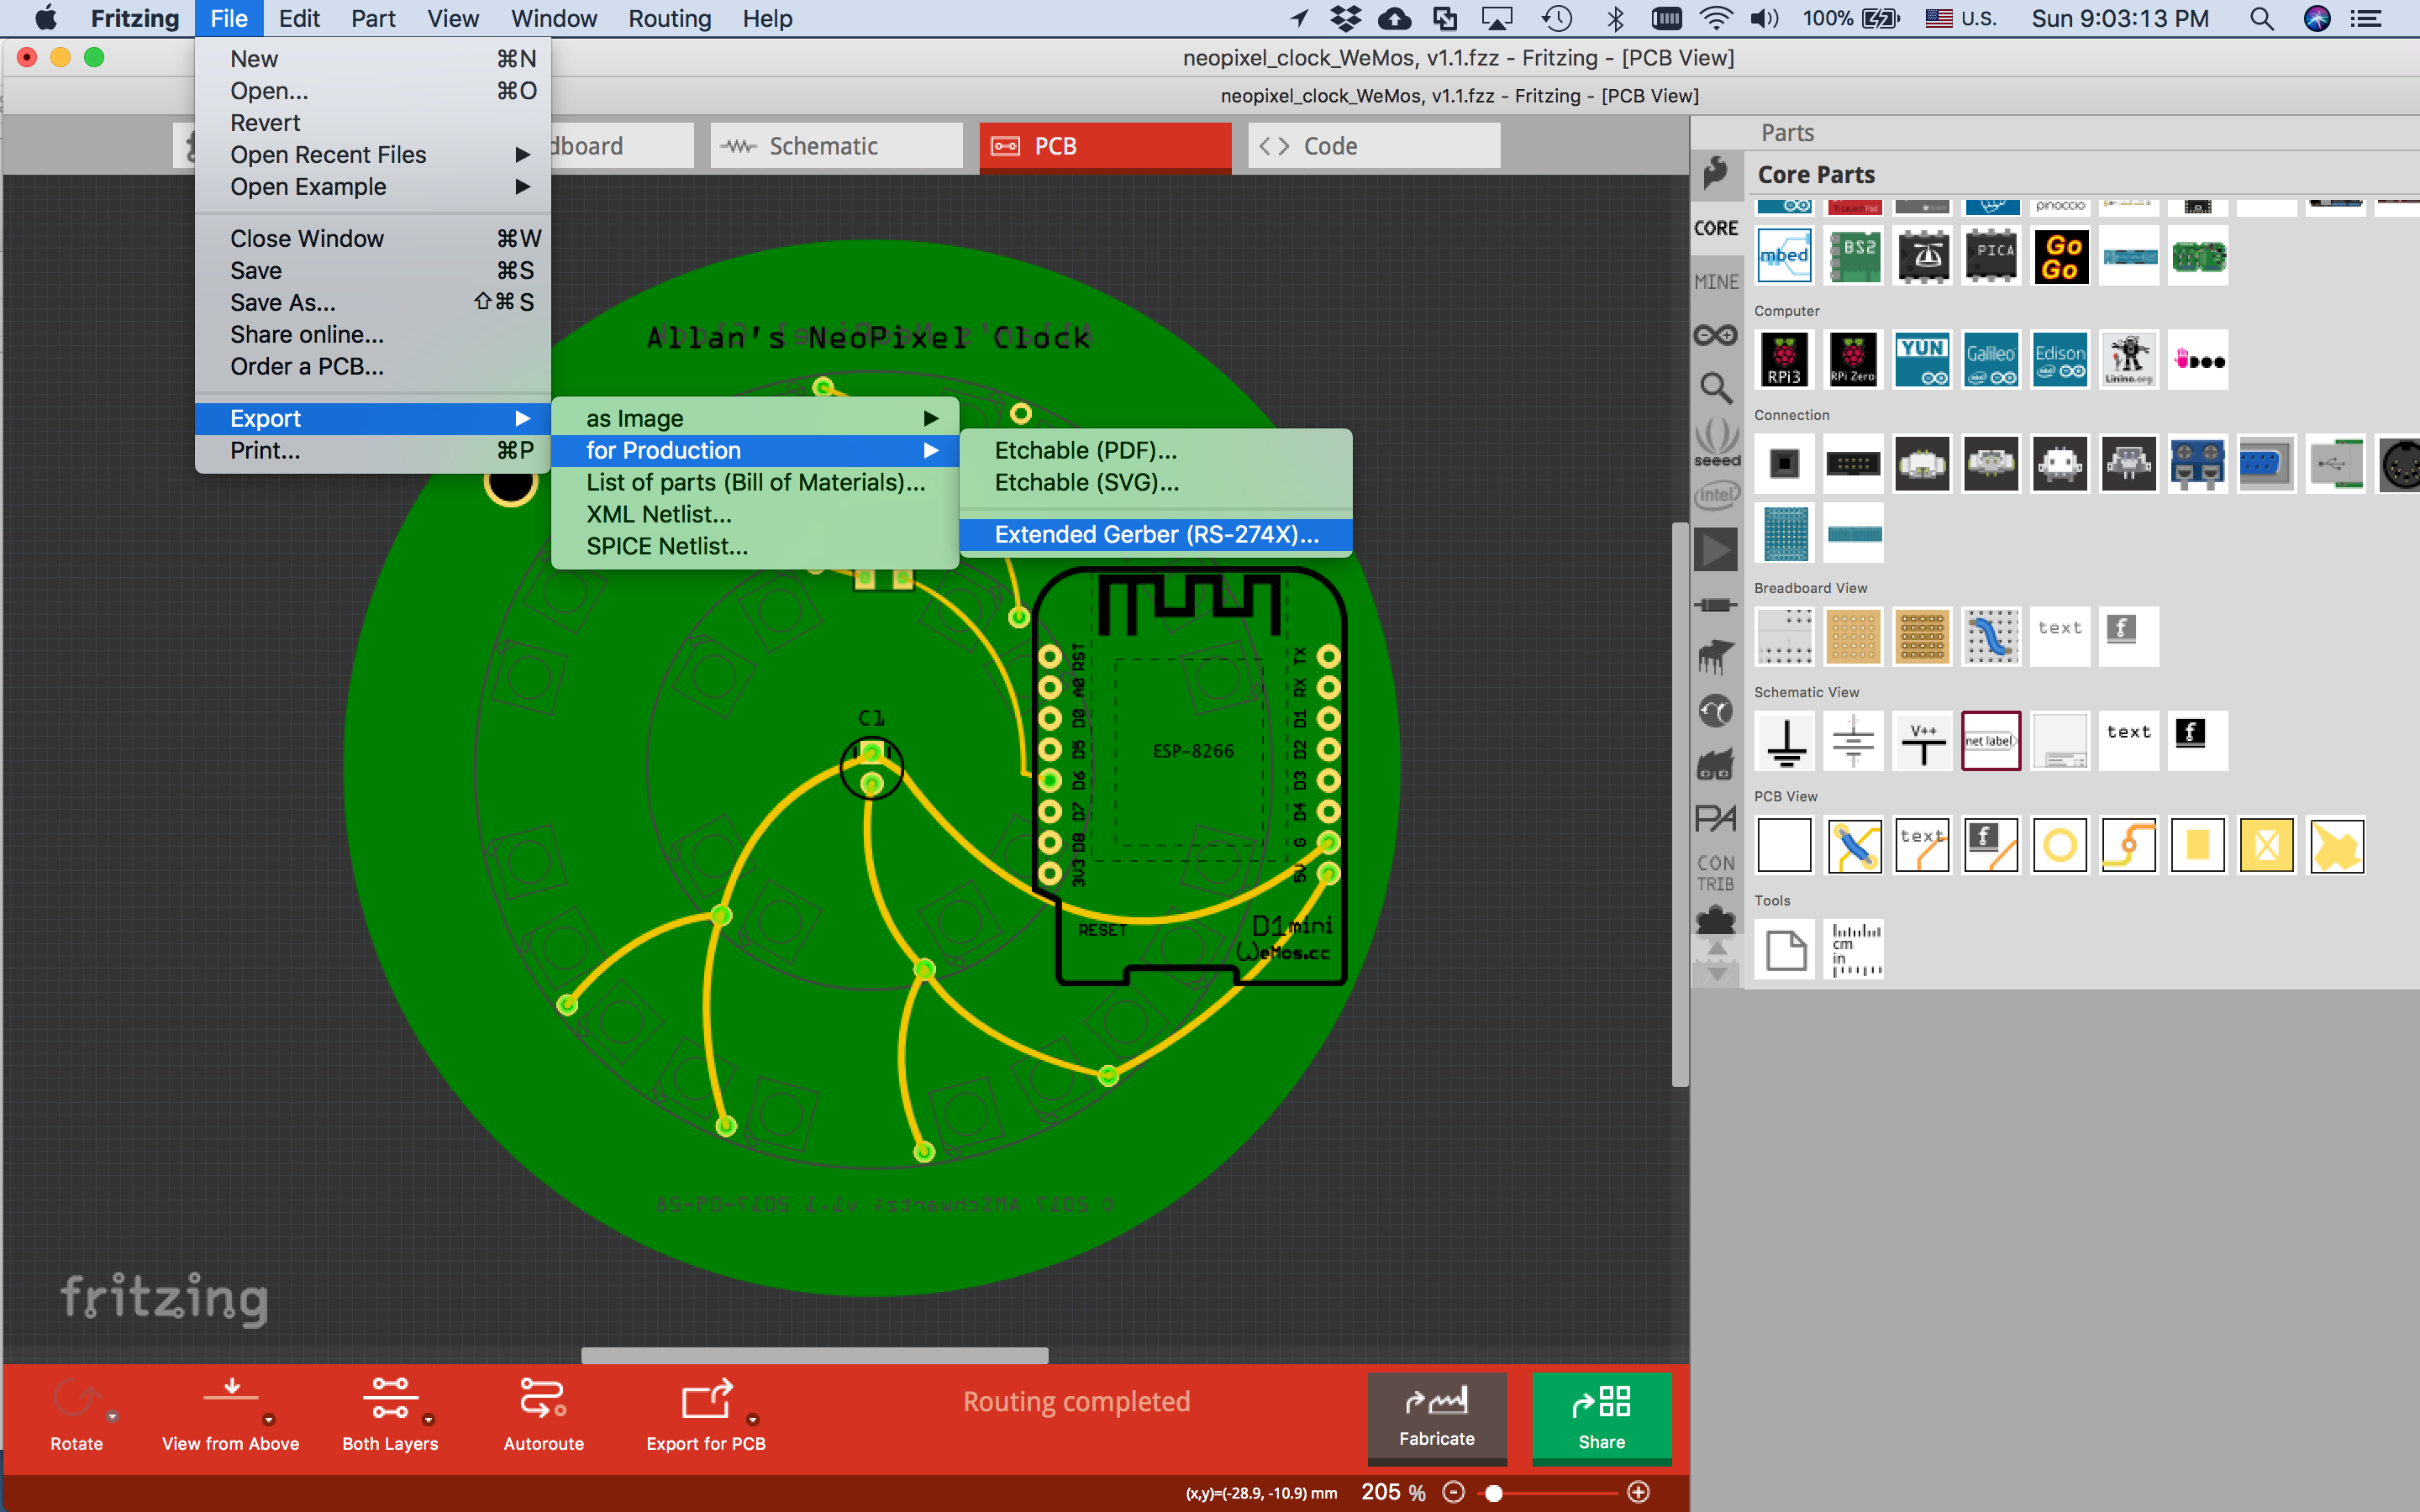Open macOS Spotlight search icon
Image resolution: width=2420 pixels, height=1512 pixels.
tap(2261, 19)
